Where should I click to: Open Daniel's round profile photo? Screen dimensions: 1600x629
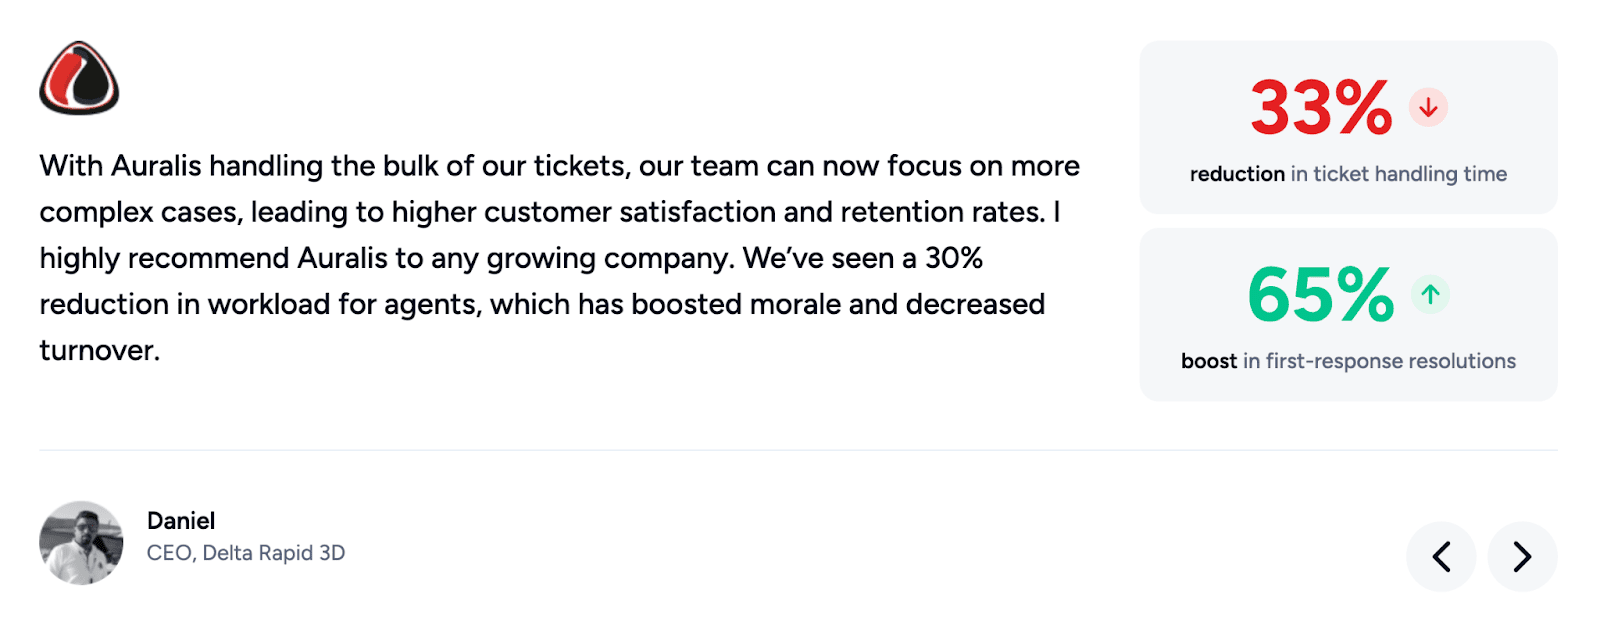pos(81,543)
